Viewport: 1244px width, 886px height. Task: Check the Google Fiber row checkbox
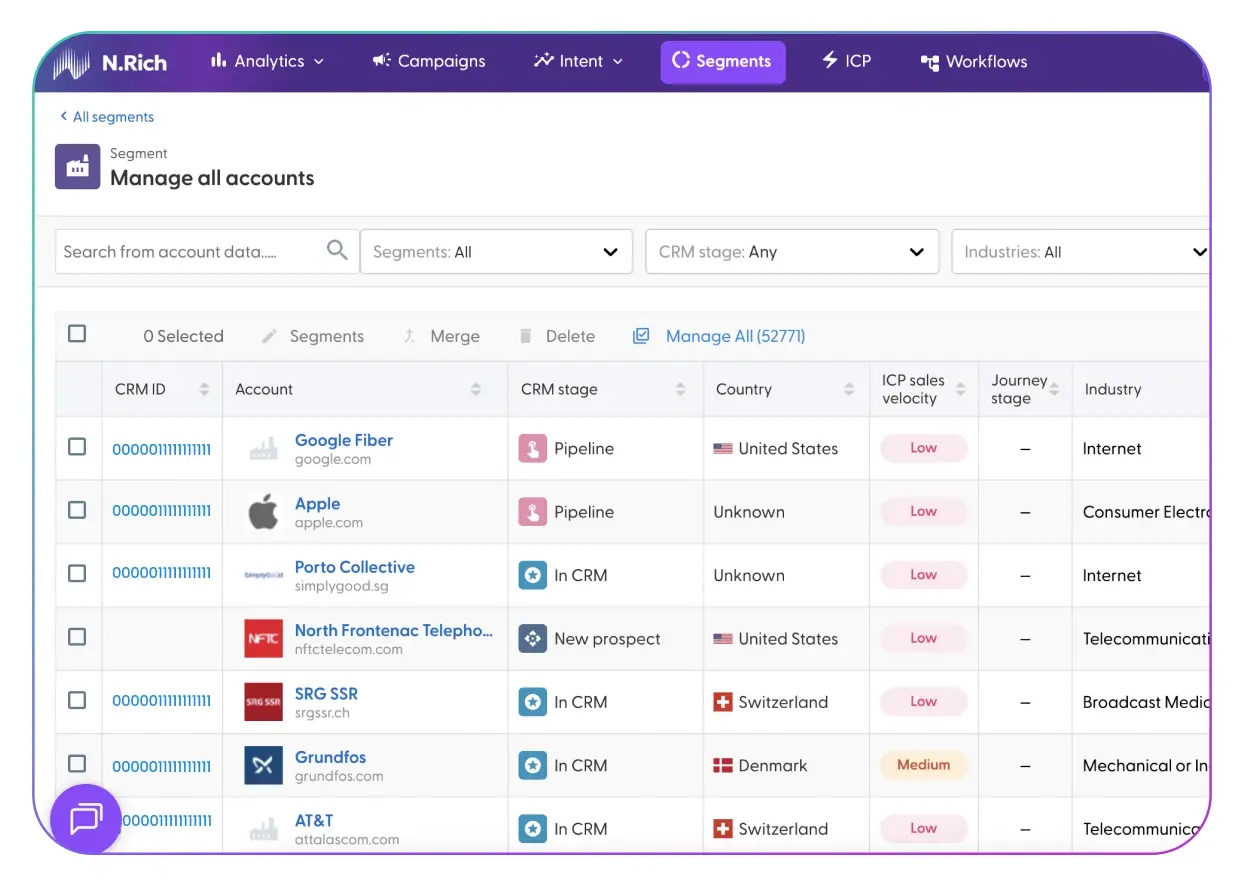[x=77, y=447]
